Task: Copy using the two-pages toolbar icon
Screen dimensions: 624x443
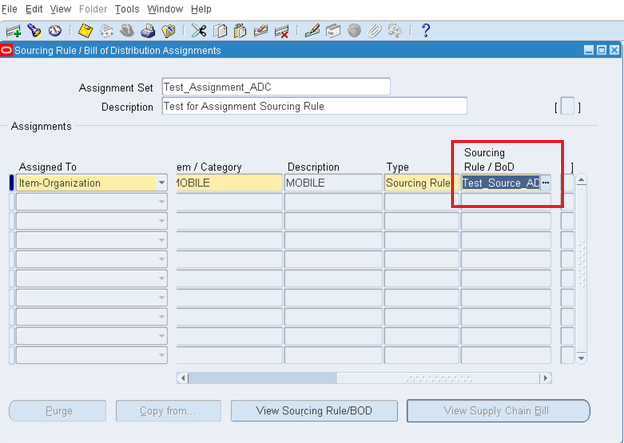Action: point(220,31)
